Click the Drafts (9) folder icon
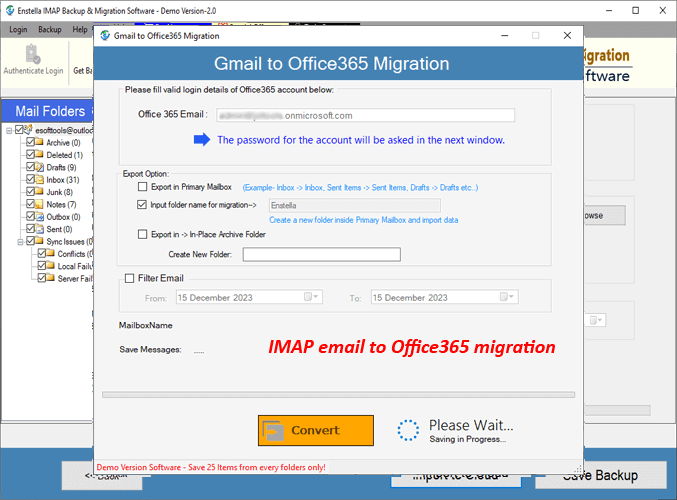 (x=39, y=167)
